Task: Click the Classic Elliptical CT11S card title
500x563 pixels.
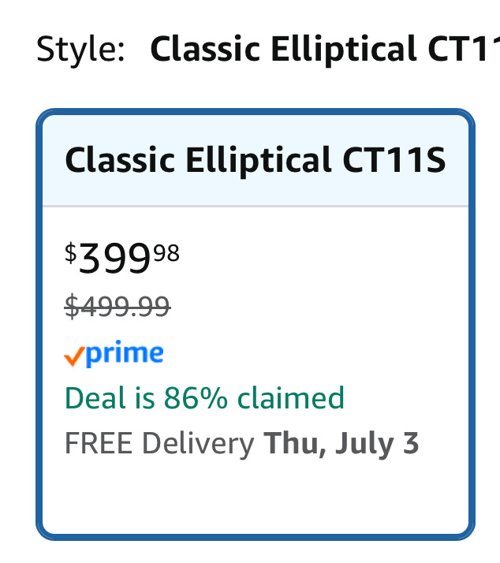Action: tap(255, 159)
